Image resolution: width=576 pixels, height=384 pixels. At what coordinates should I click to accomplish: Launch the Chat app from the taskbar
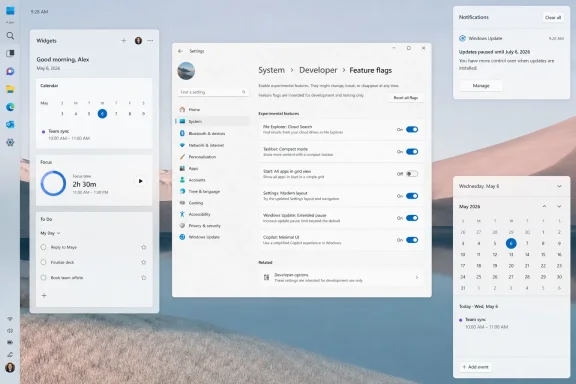(10, 71)
